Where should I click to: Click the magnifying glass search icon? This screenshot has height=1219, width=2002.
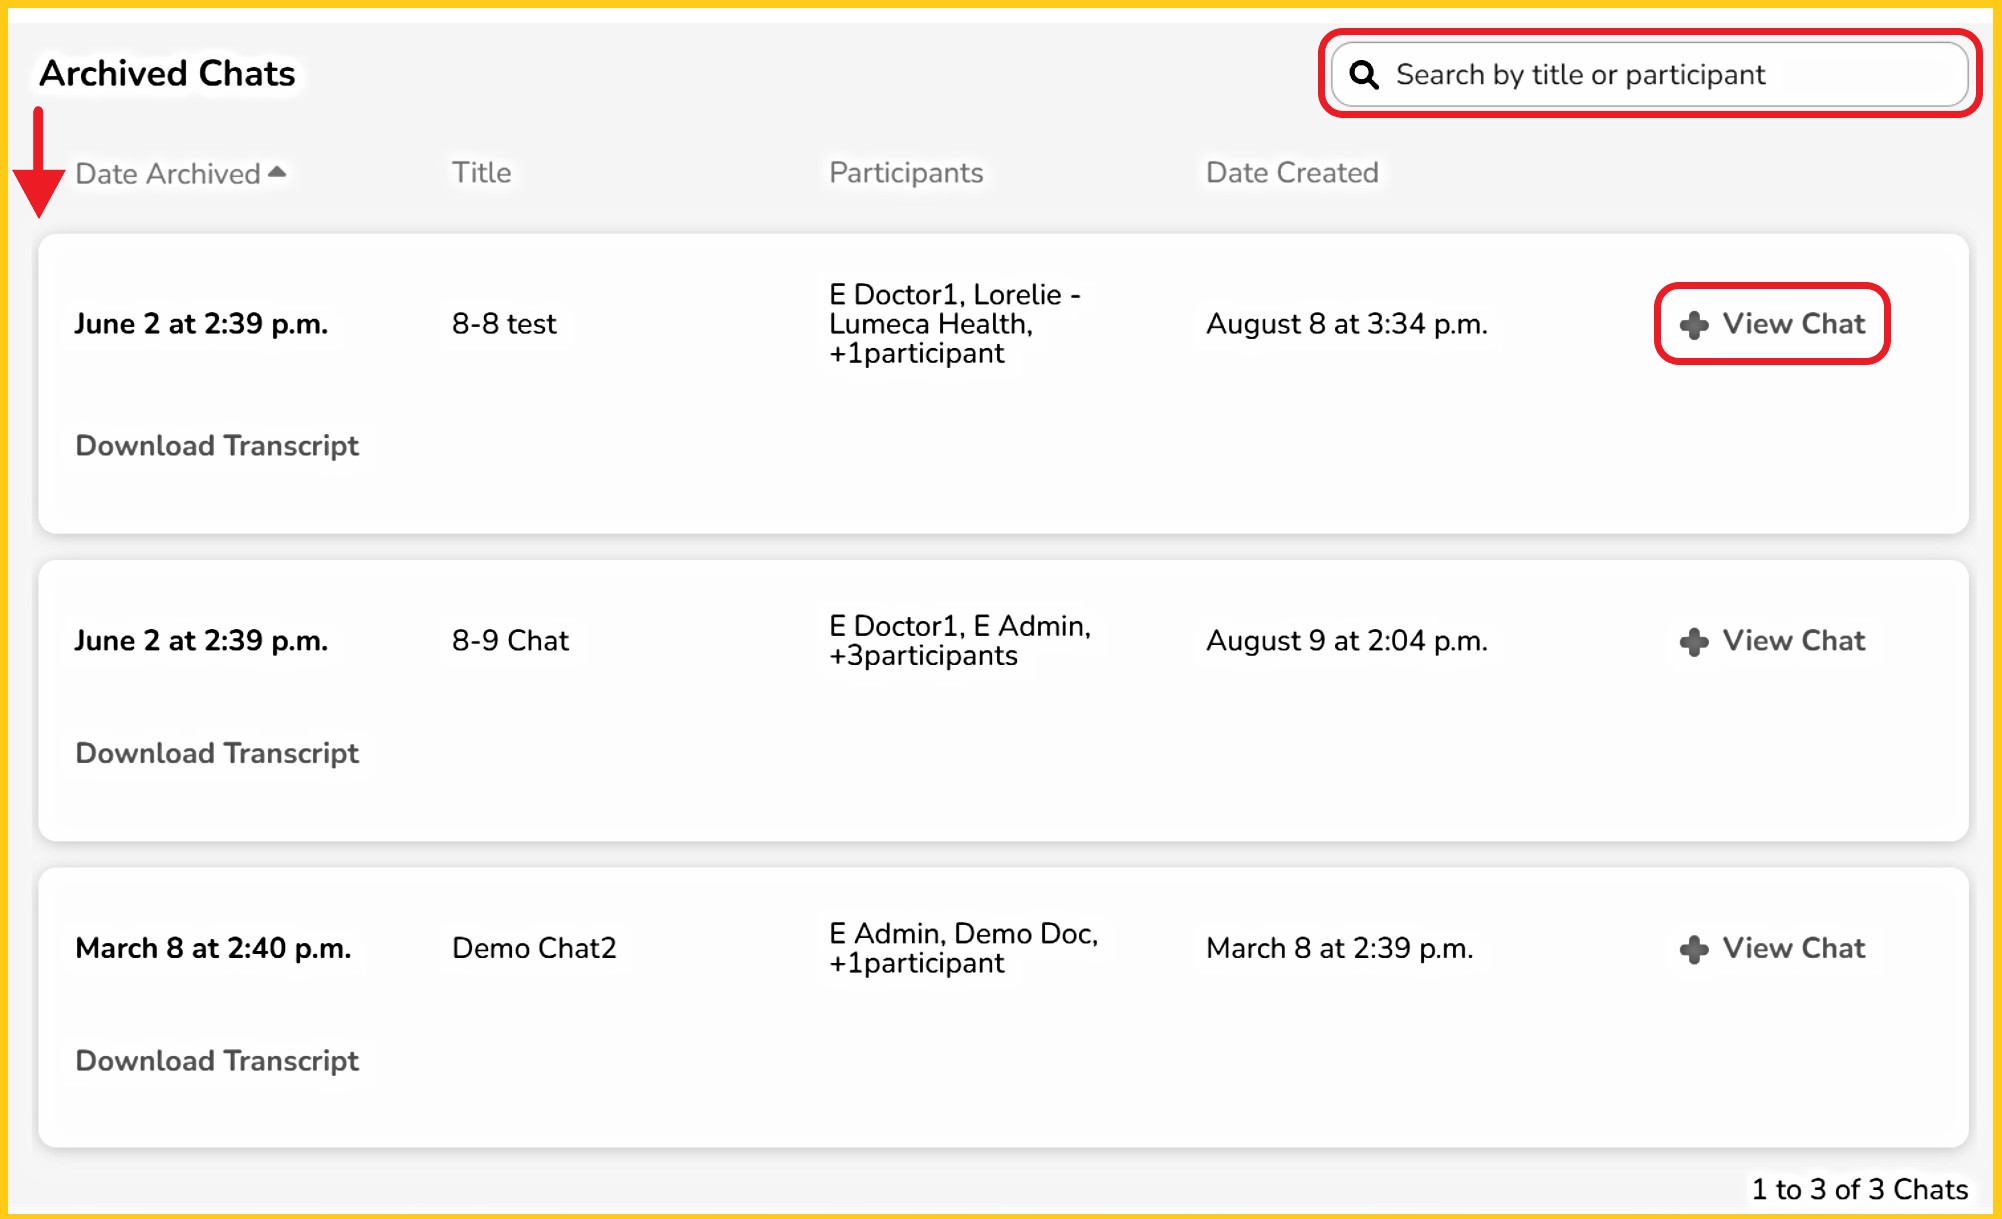1364,75
